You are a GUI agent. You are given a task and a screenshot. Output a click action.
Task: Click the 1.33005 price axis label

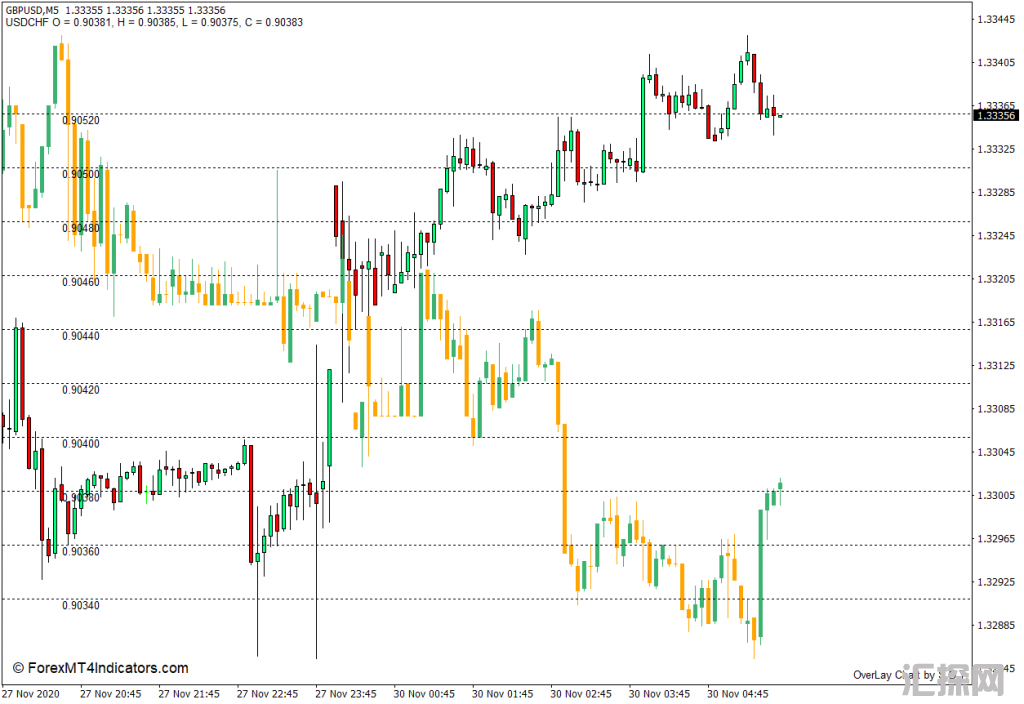point(995,496)
